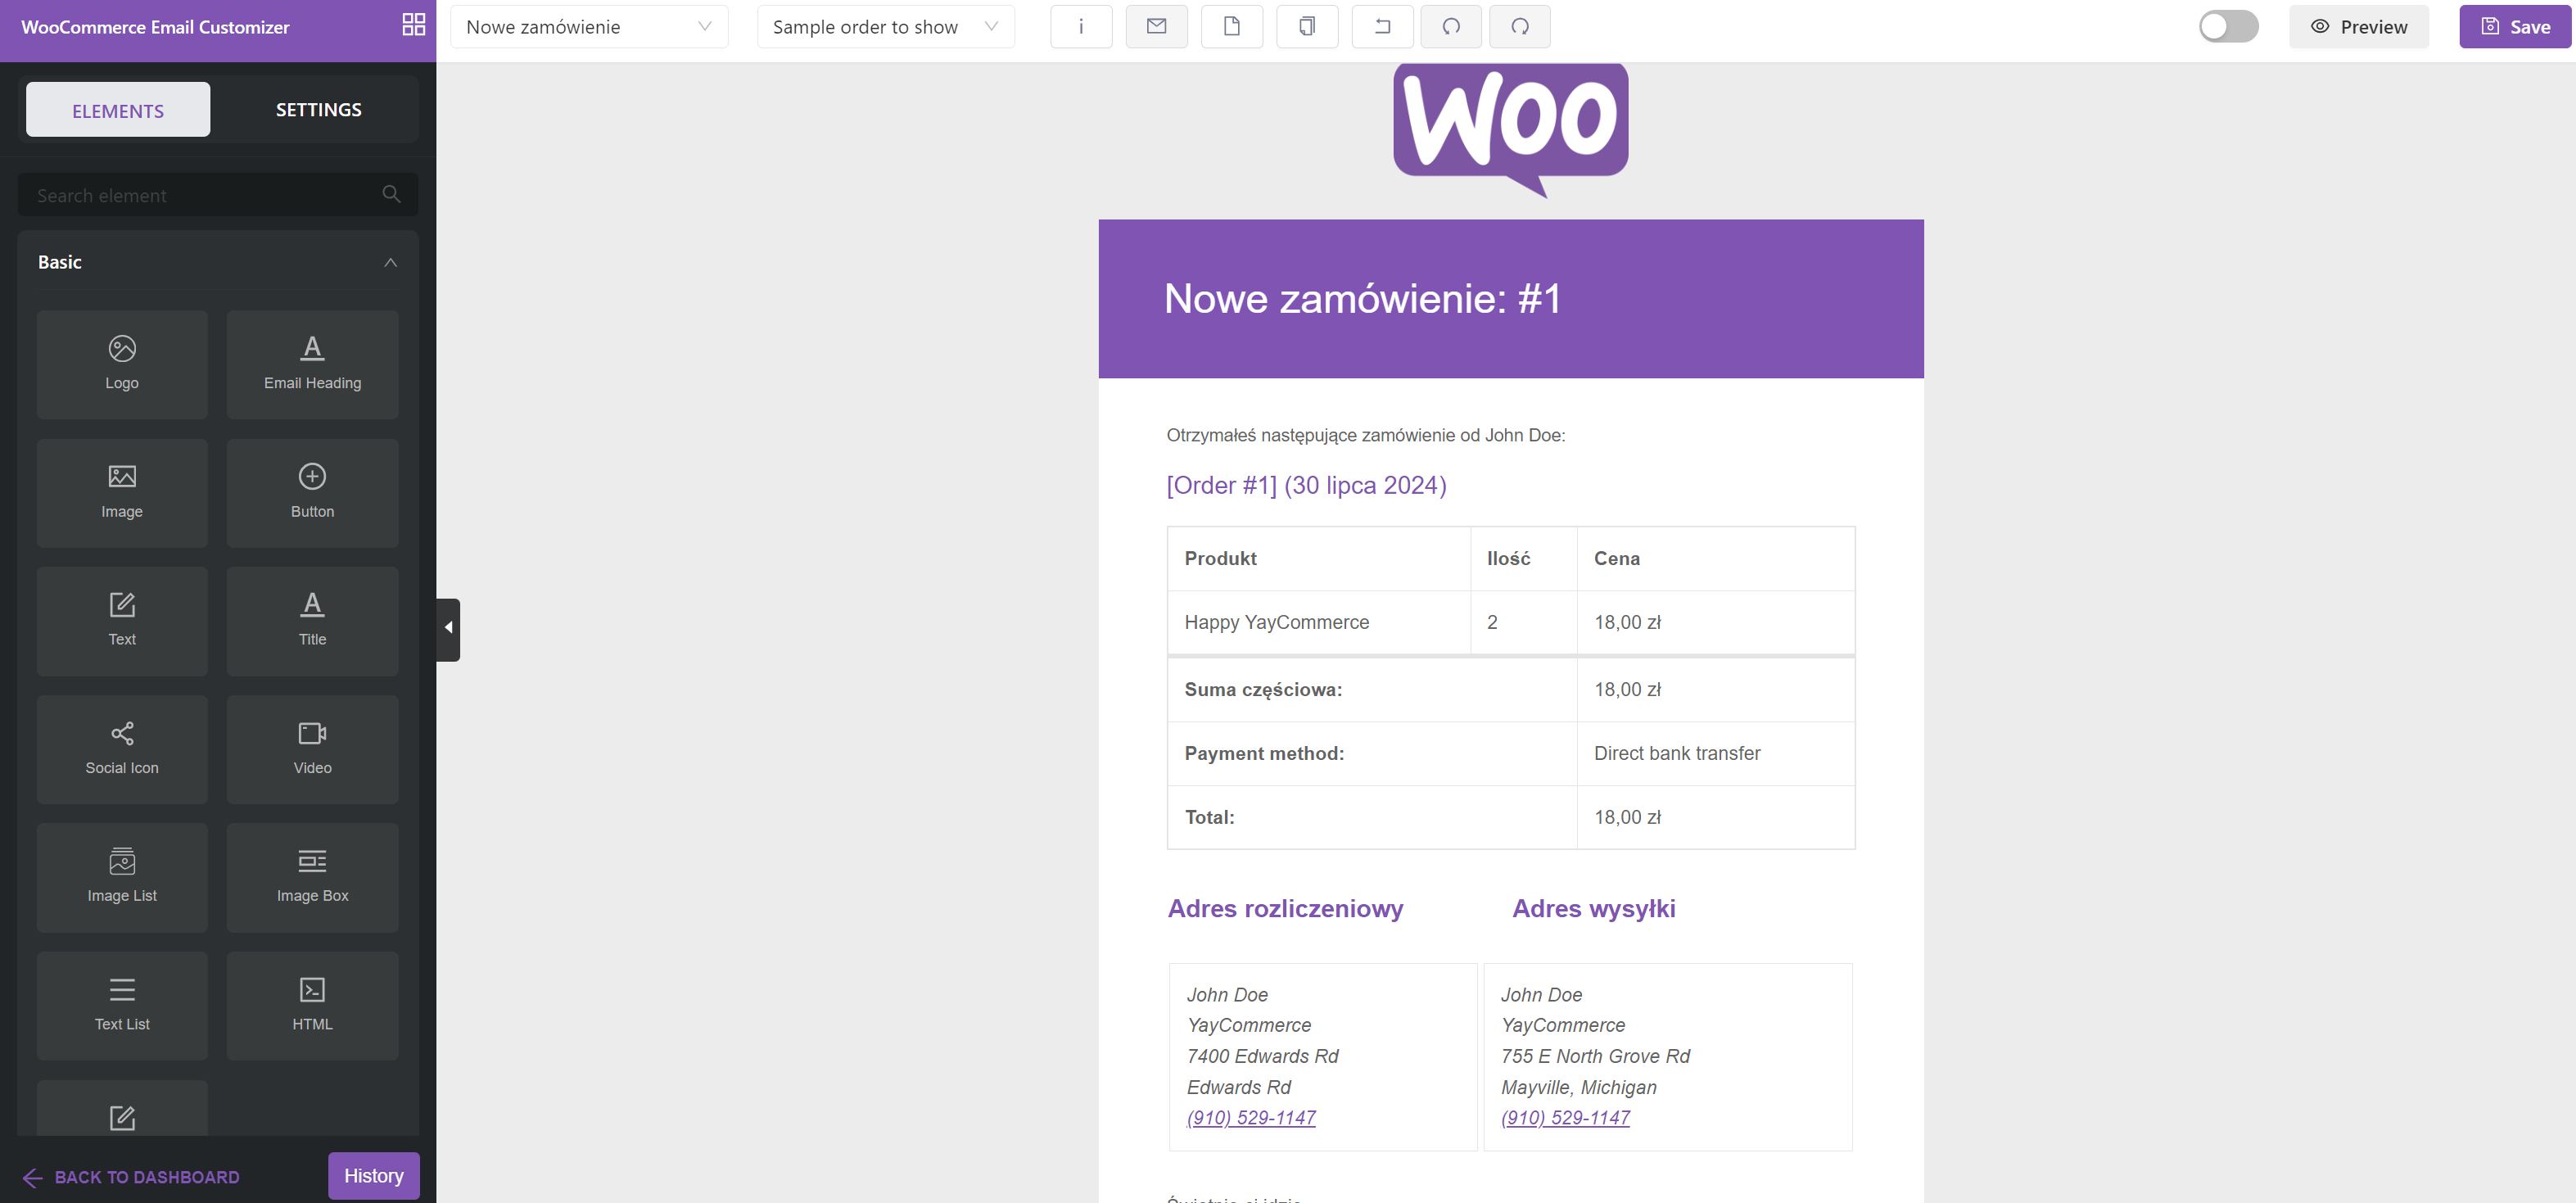
Task: Select the Text element
Action: pos(122,621)
